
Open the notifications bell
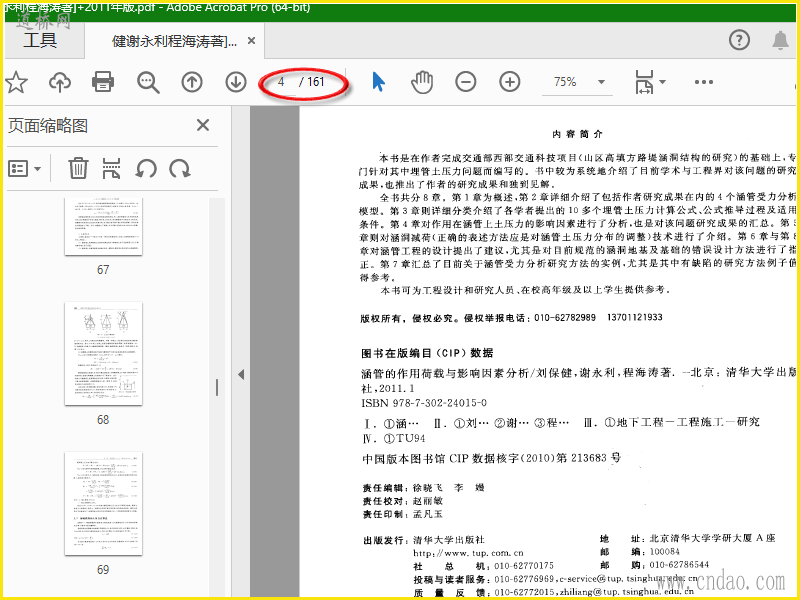tap(780, 40)
